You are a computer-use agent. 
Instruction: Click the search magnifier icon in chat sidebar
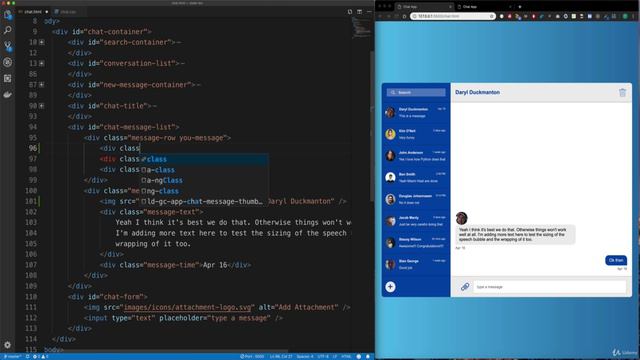[x=393, y=93]
